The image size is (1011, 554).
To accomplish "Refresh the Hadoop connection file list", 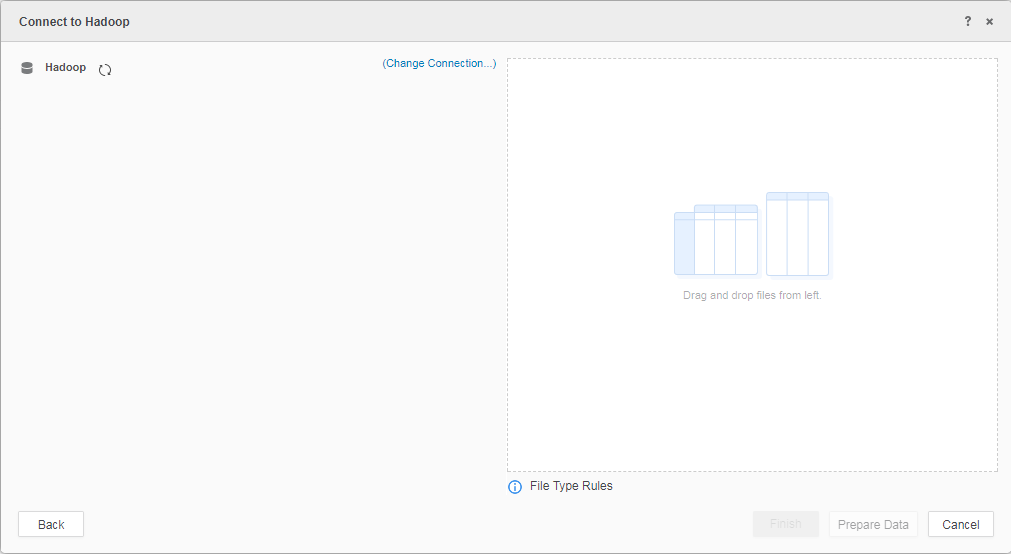I will pyautogui.click(x=105, y=69).
